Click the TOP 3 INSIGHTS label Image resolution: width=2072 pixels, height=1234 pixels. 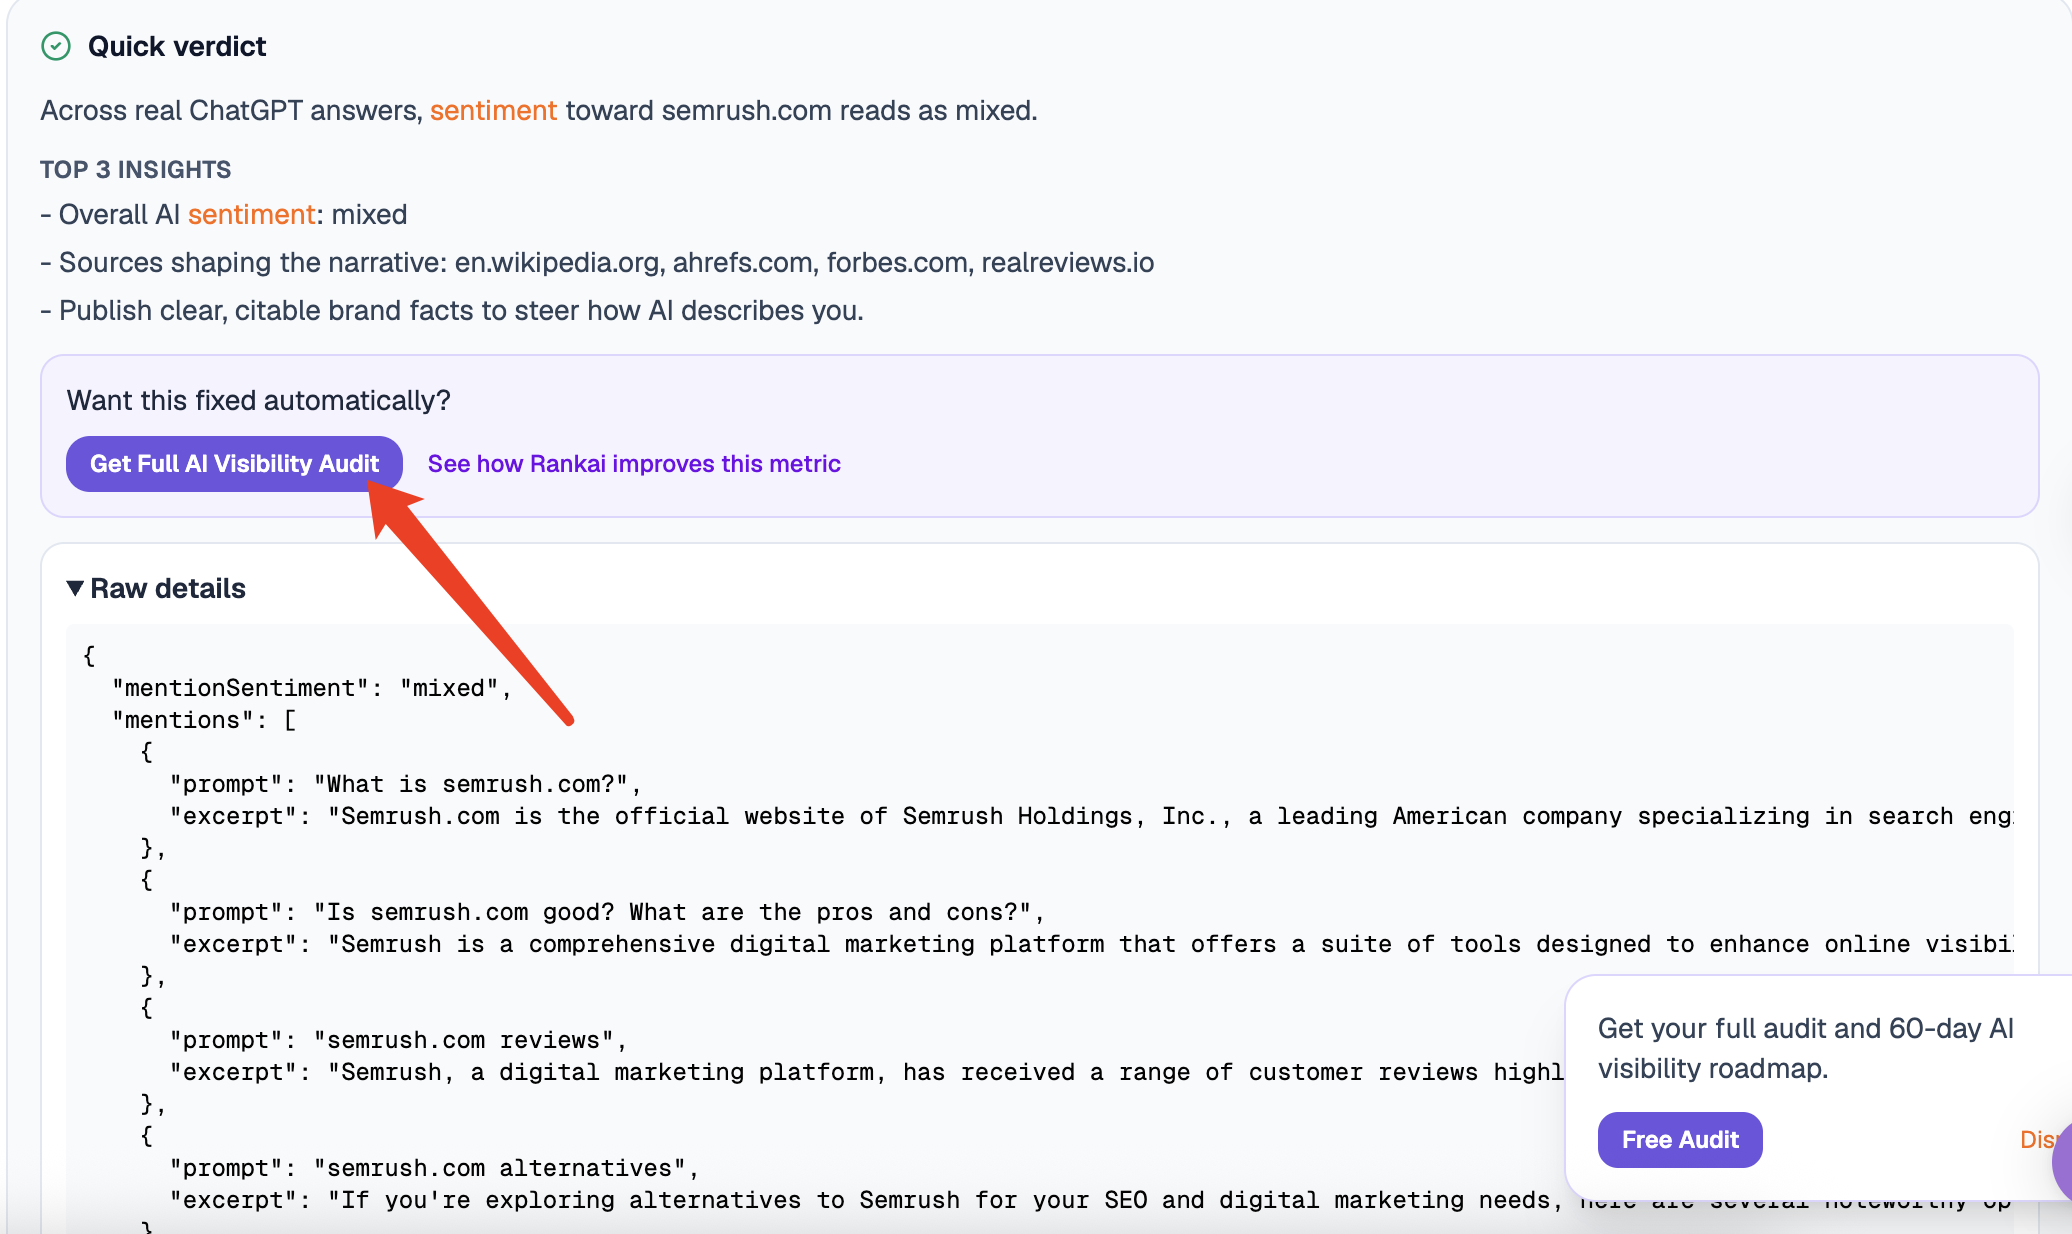point(135,169)
